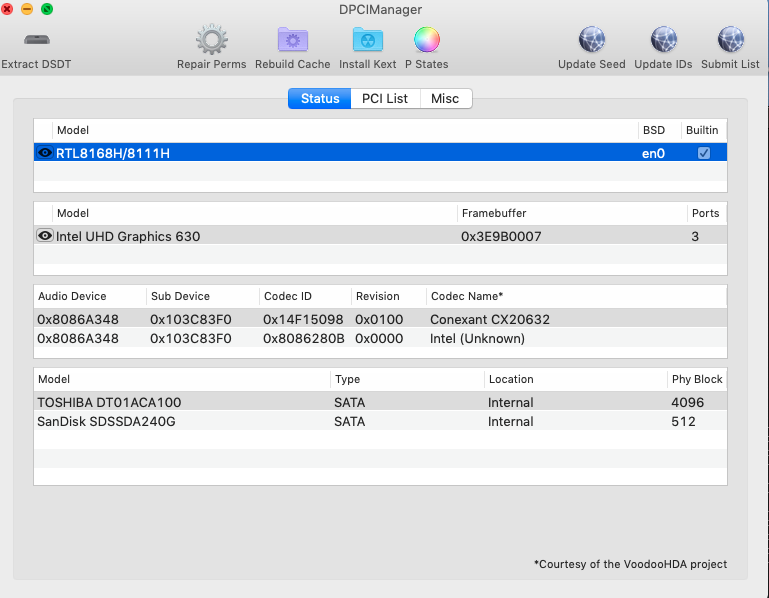Select TOSHIBA DT01ACA100 drive row

[x=381, y=402]
